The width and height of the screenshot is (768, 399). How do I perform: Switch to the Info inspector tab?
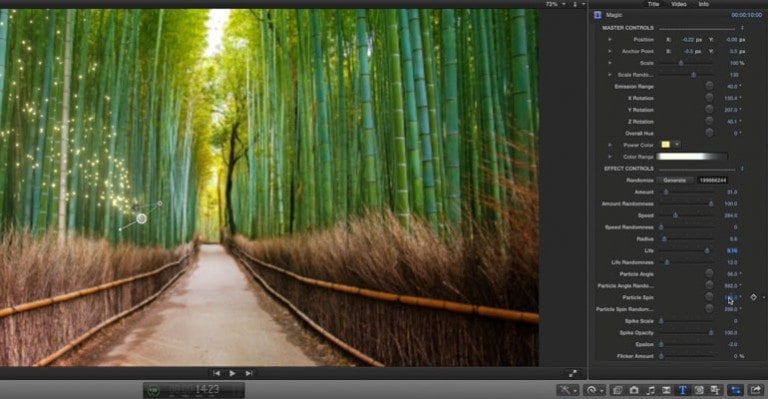704,4
